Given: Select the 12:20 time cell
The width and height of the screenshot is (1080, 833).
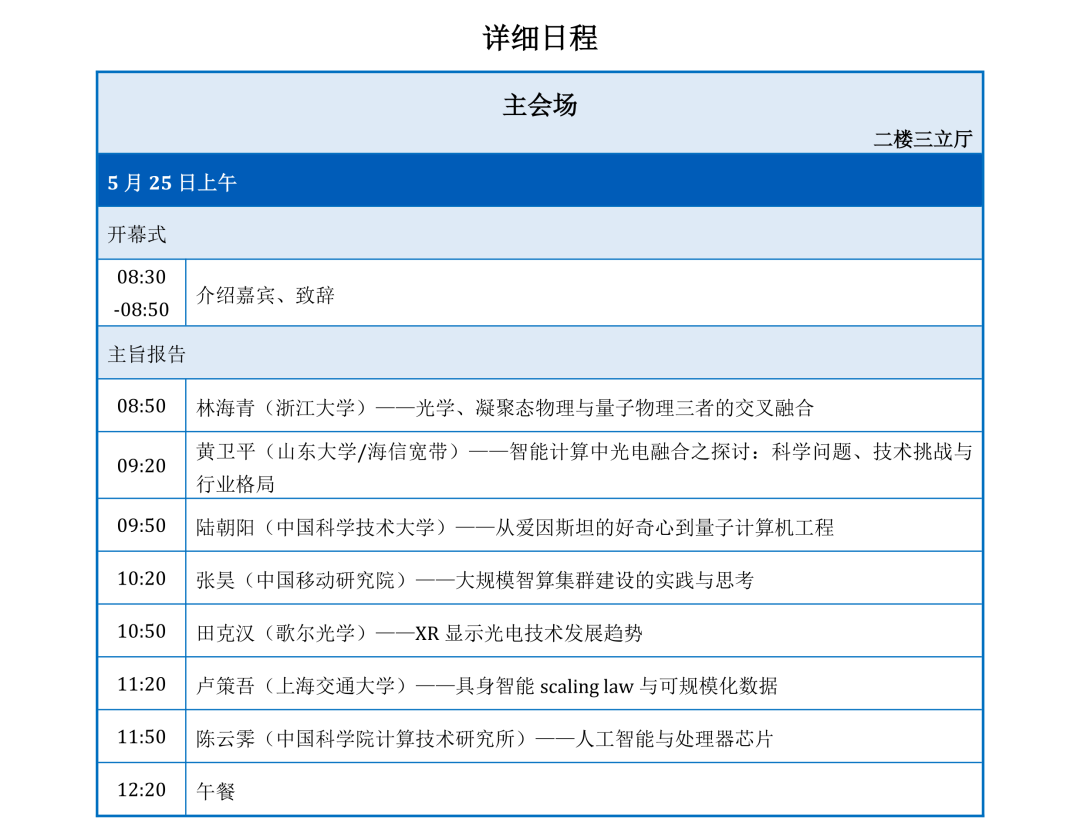Looking at the screenshot, I should [x=142, y=790].
